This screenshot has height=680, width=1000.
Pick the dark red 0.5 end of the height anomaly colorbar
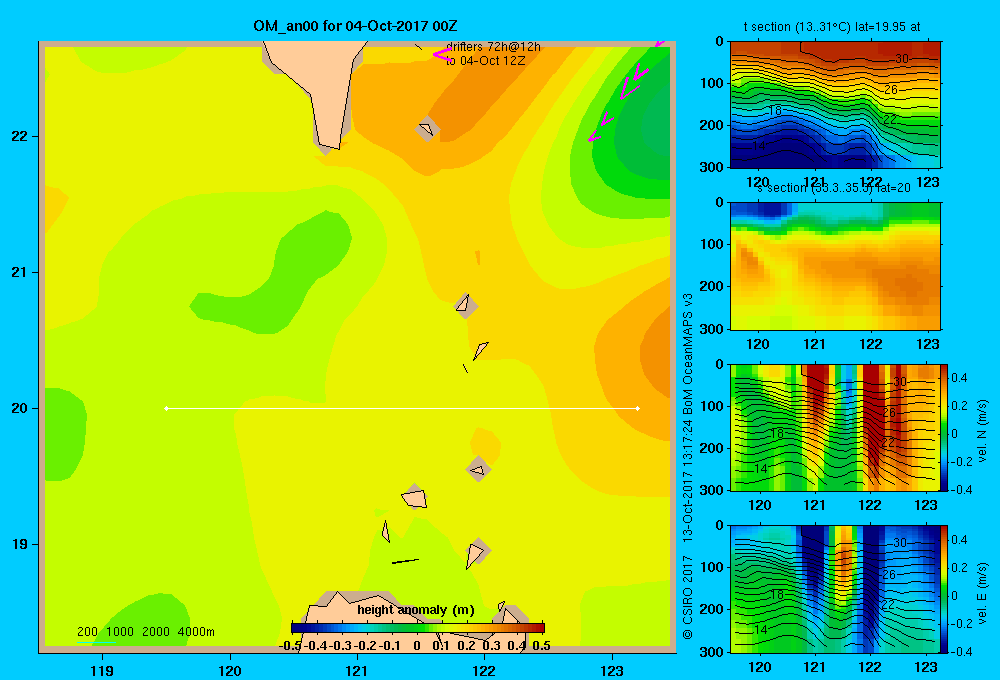click(x=540, y=627)
